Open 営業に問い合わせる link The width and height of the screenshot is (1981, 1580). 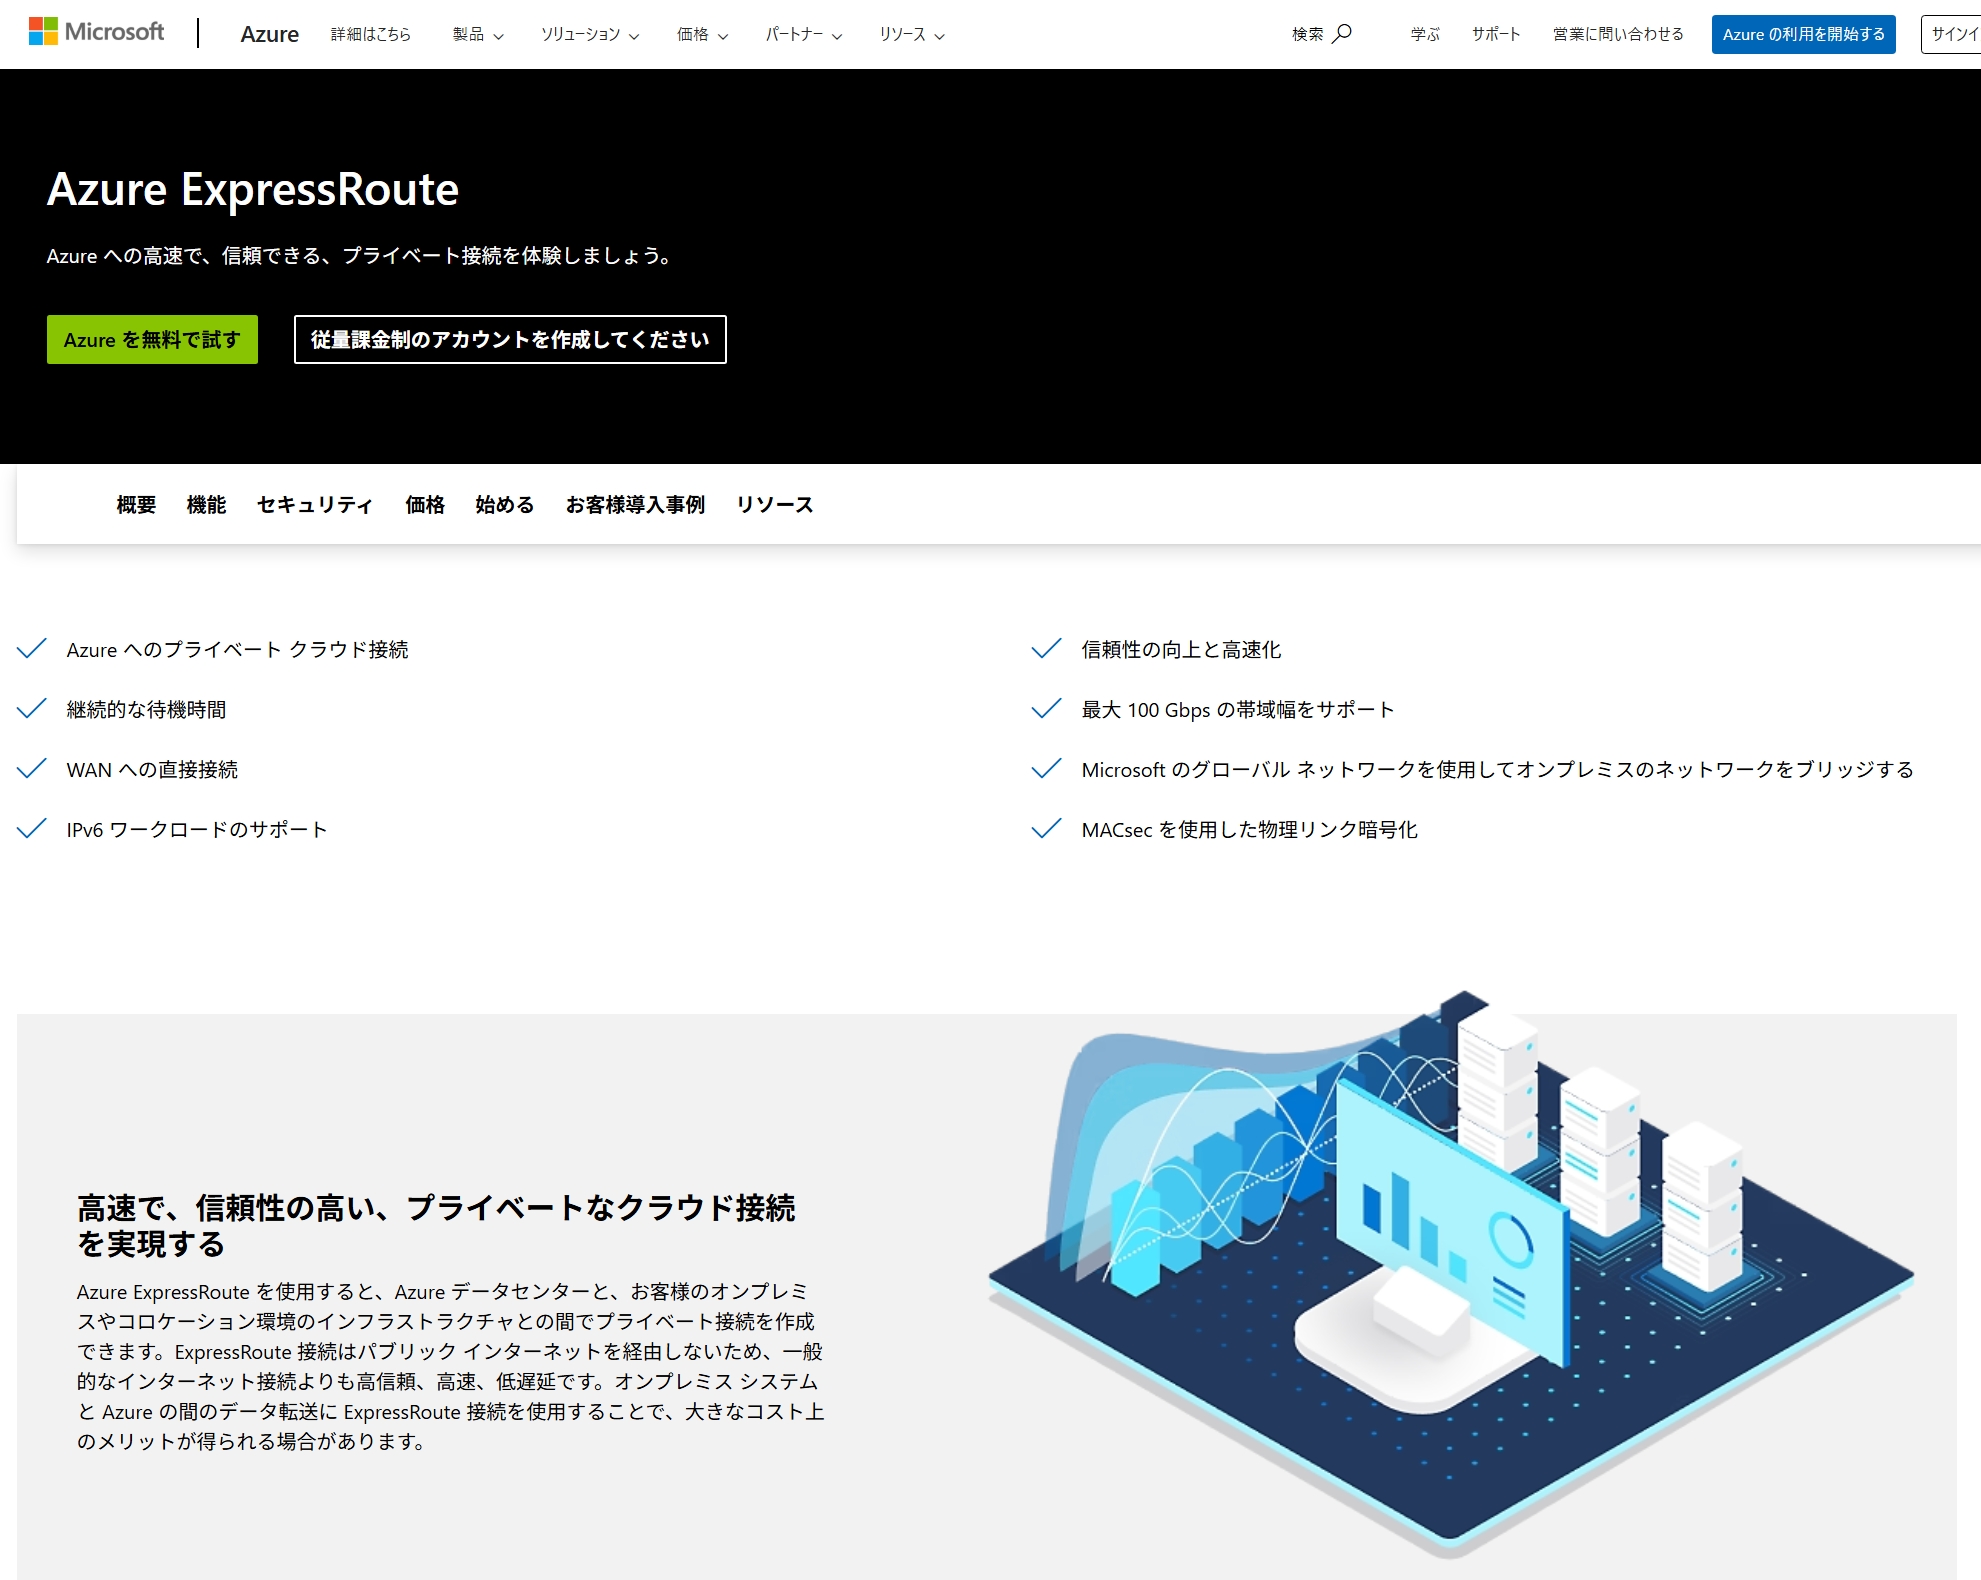pyautogui.click(x=1618, y=34)
